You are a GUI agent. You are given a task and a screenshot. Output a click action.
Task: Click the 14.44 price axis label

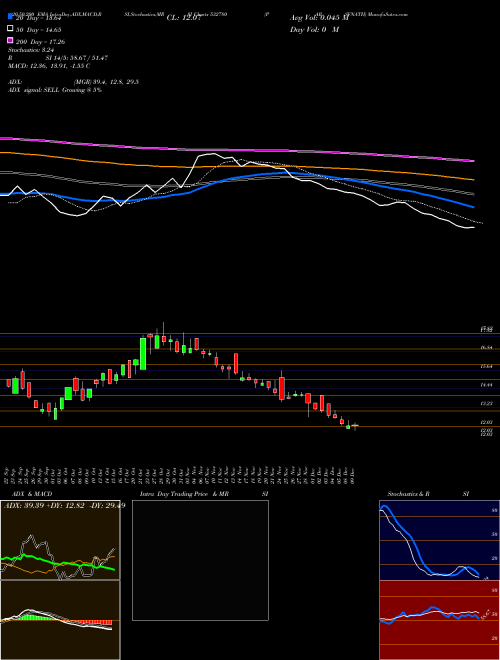[487, 385]
